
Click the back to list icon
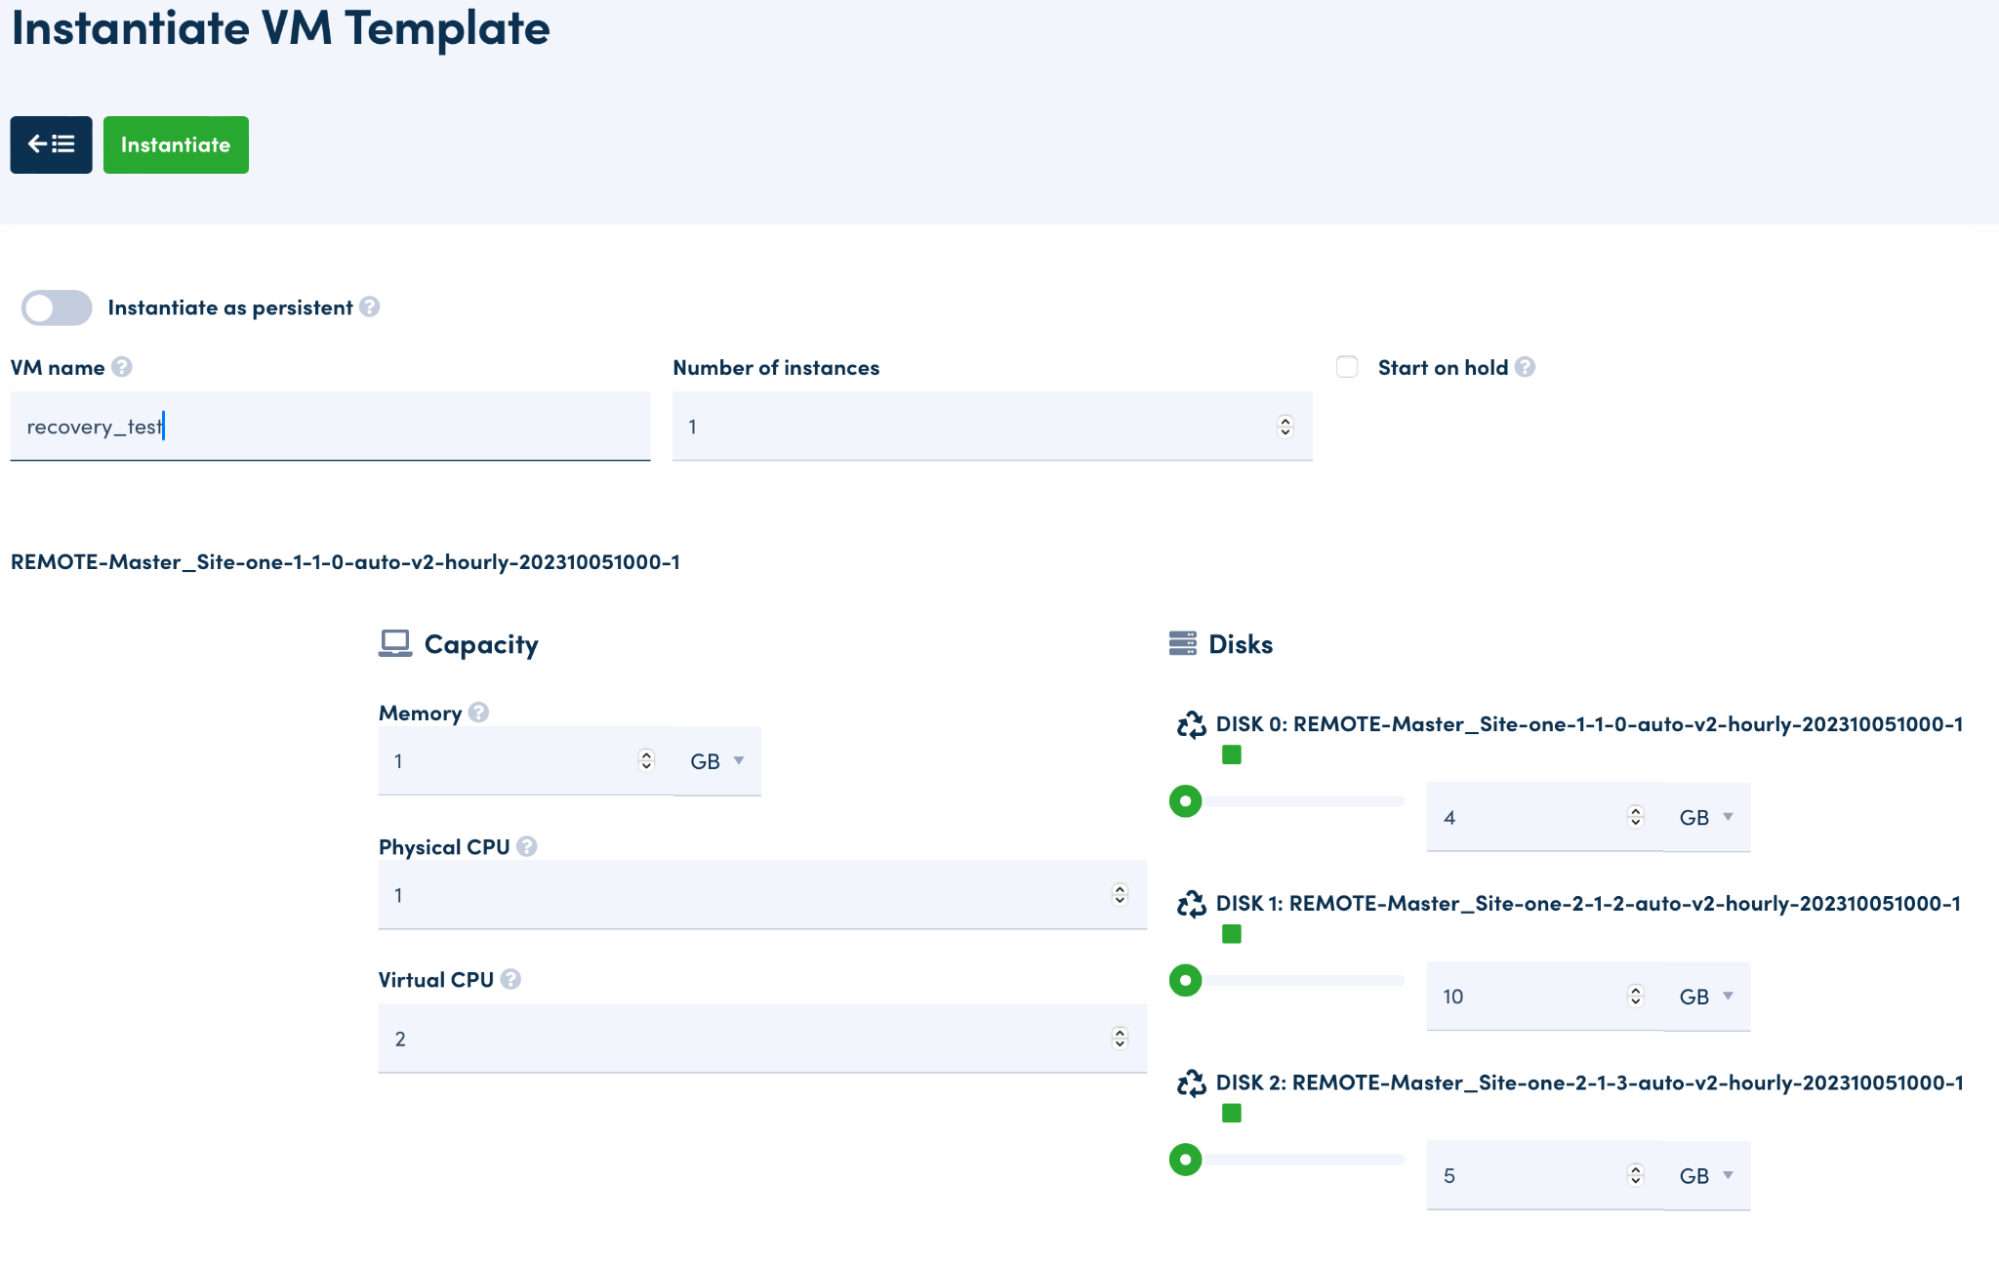[x=50, y=144]
